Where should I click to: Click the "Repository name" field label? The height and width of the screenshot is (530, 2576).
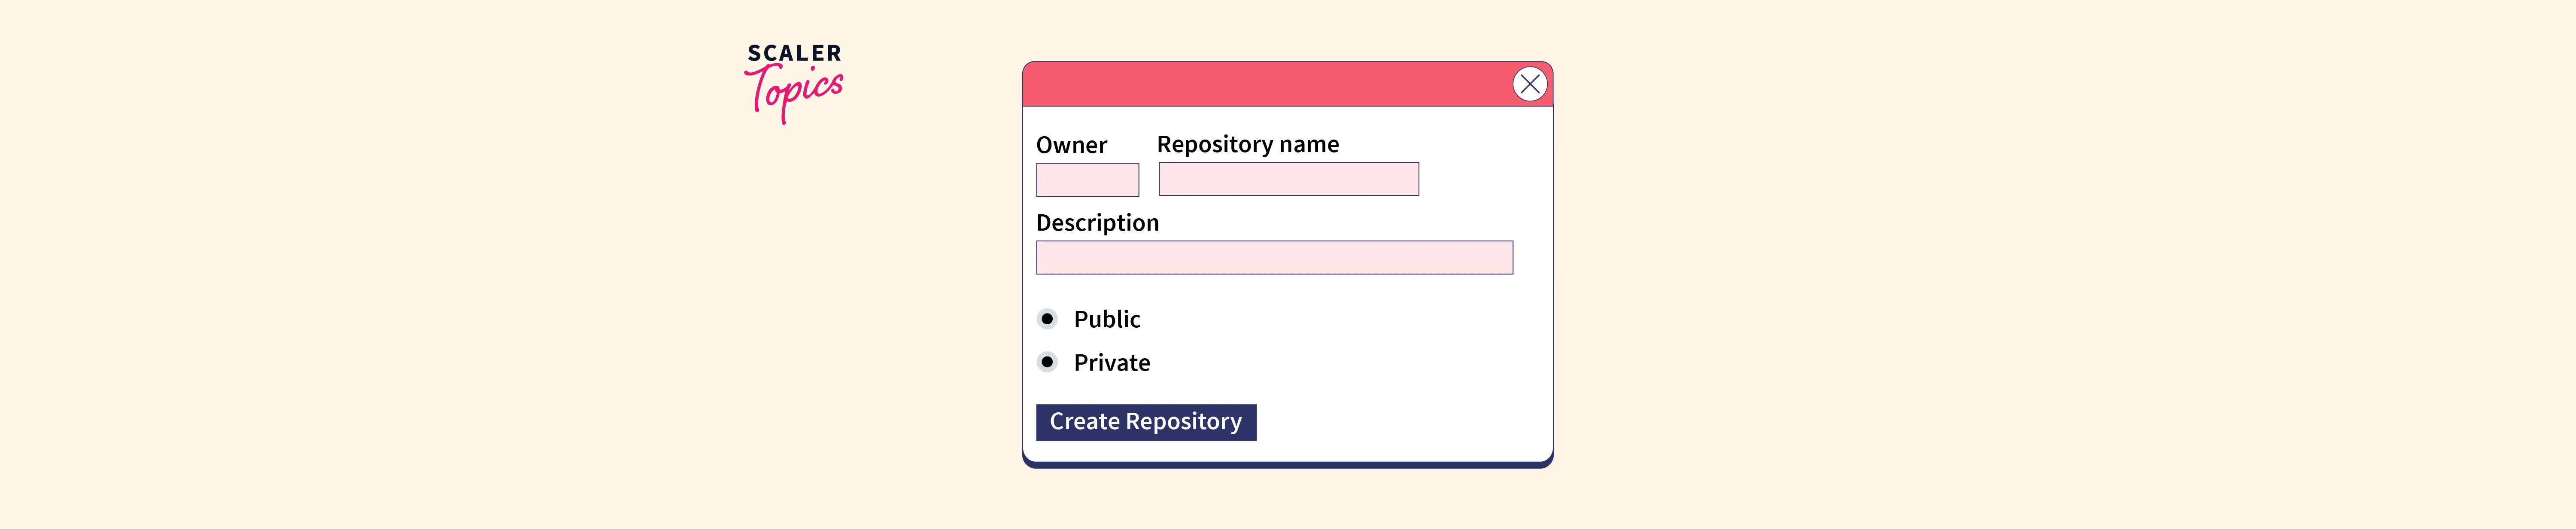(1247, 144)
